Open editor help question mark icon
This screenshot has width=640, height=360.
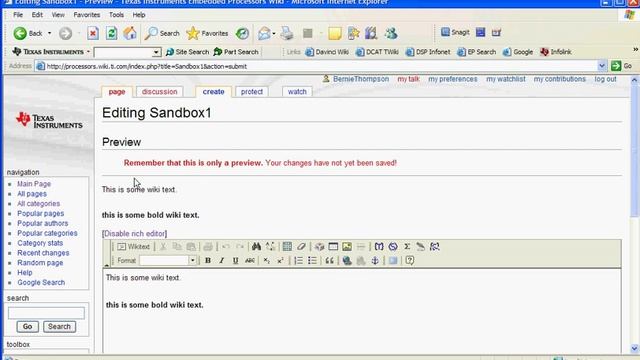(x=410, y=260)
